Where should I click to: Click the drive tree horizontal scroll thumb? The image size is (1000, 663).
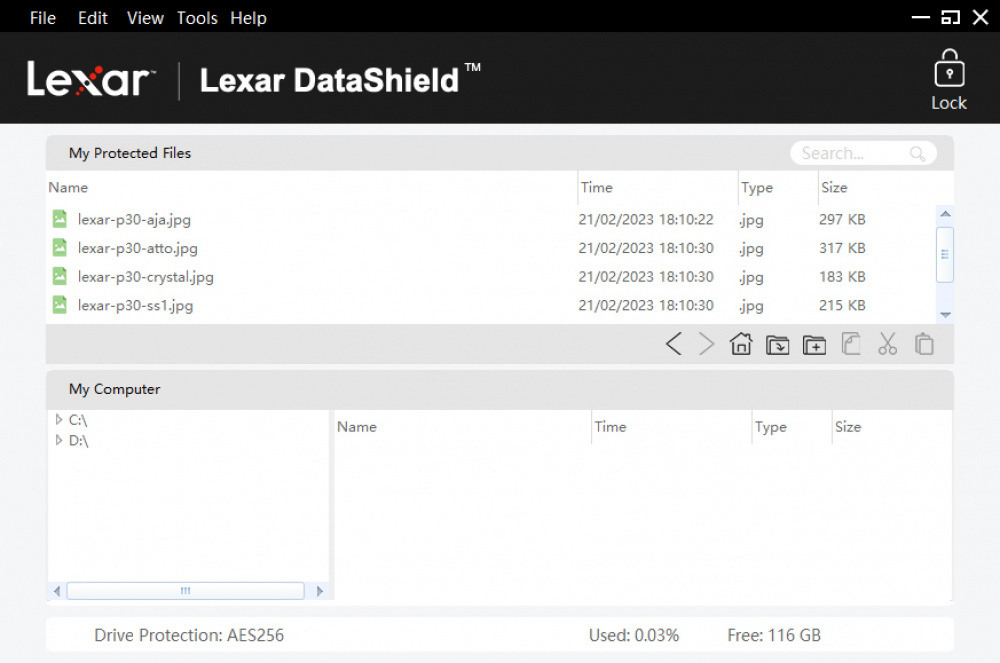[186, 591]
